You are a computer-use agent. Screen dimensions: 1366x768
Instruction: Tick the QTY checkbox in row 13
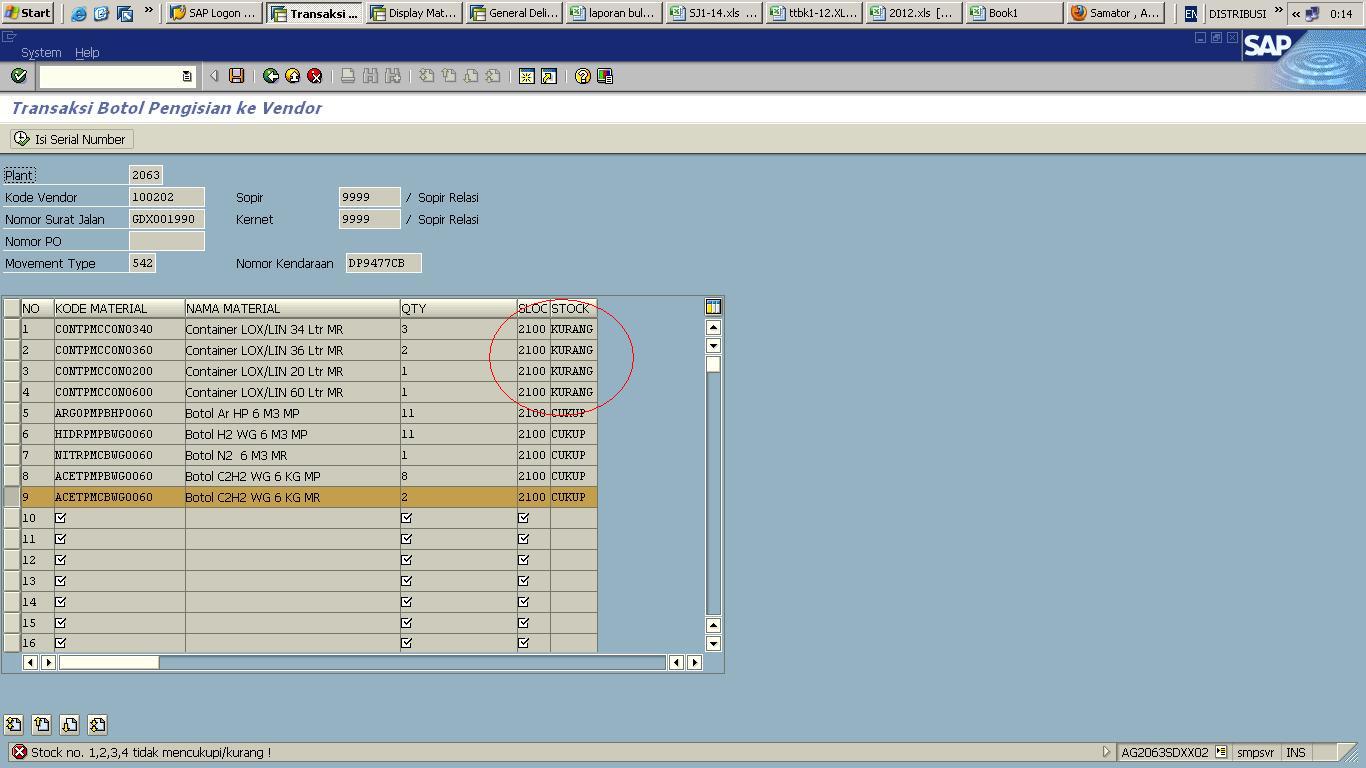pyautogui.click(x=406, y=581)
